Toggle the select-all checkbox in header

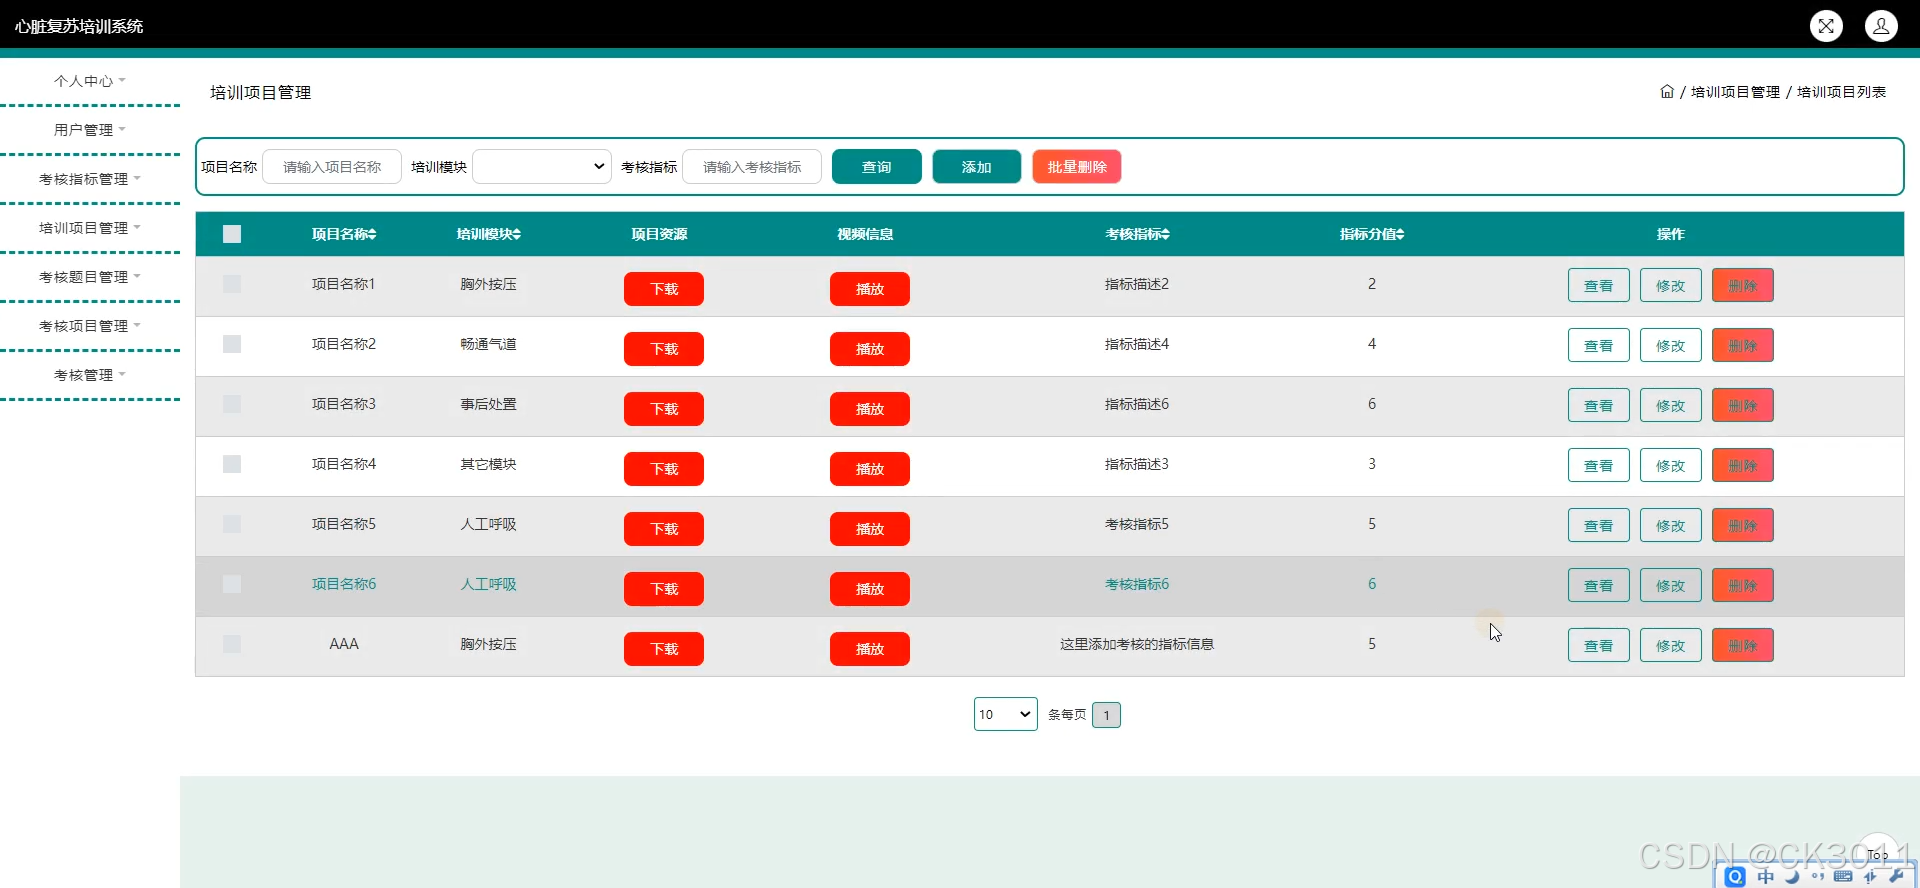232,234
